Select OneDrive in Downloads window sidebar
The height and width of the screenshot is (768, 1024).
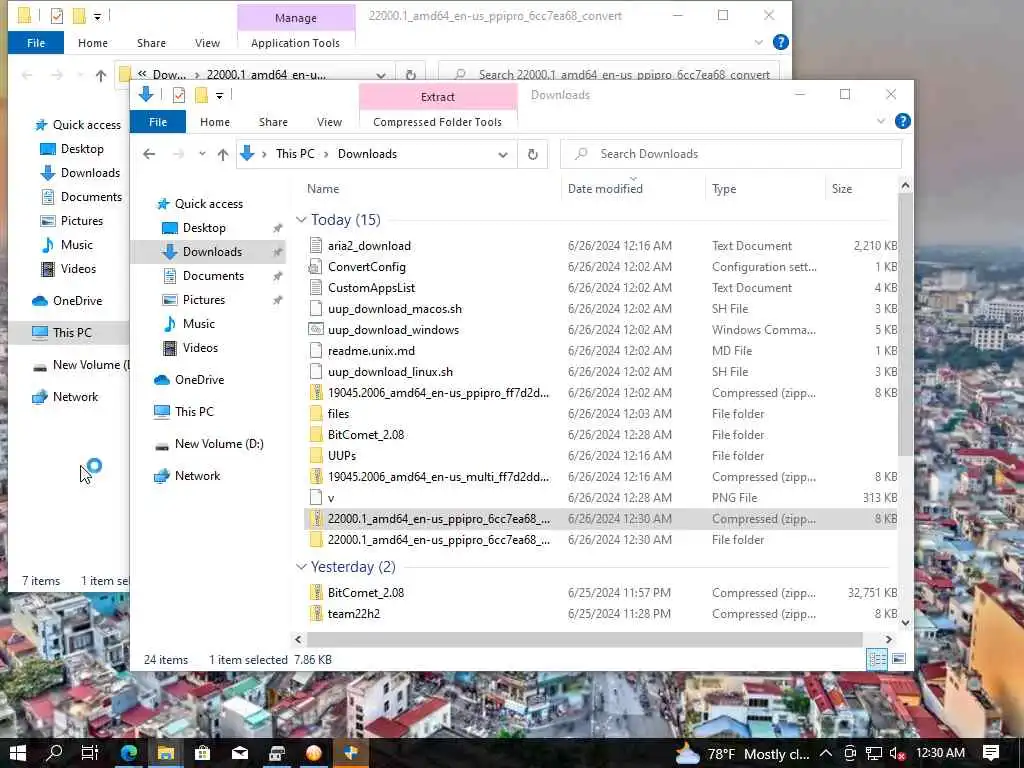[x=199, y=379]
